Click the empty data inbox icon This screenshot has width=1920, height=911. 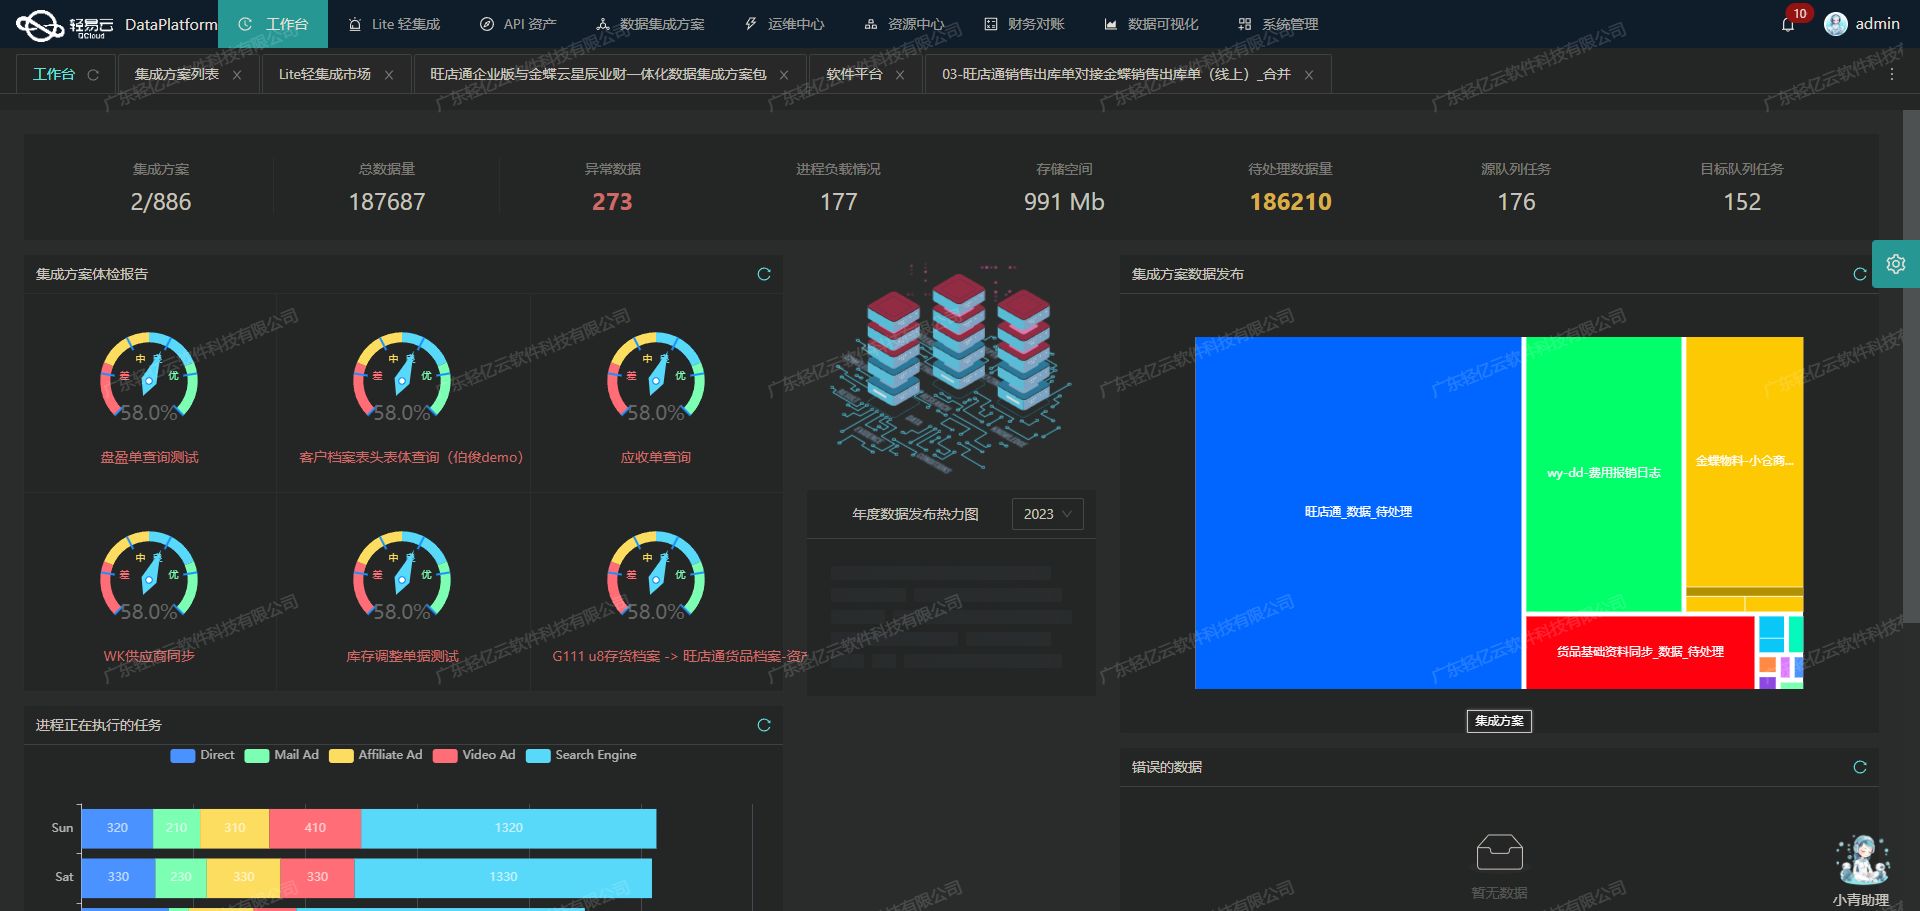click(x=1499, y=852)
